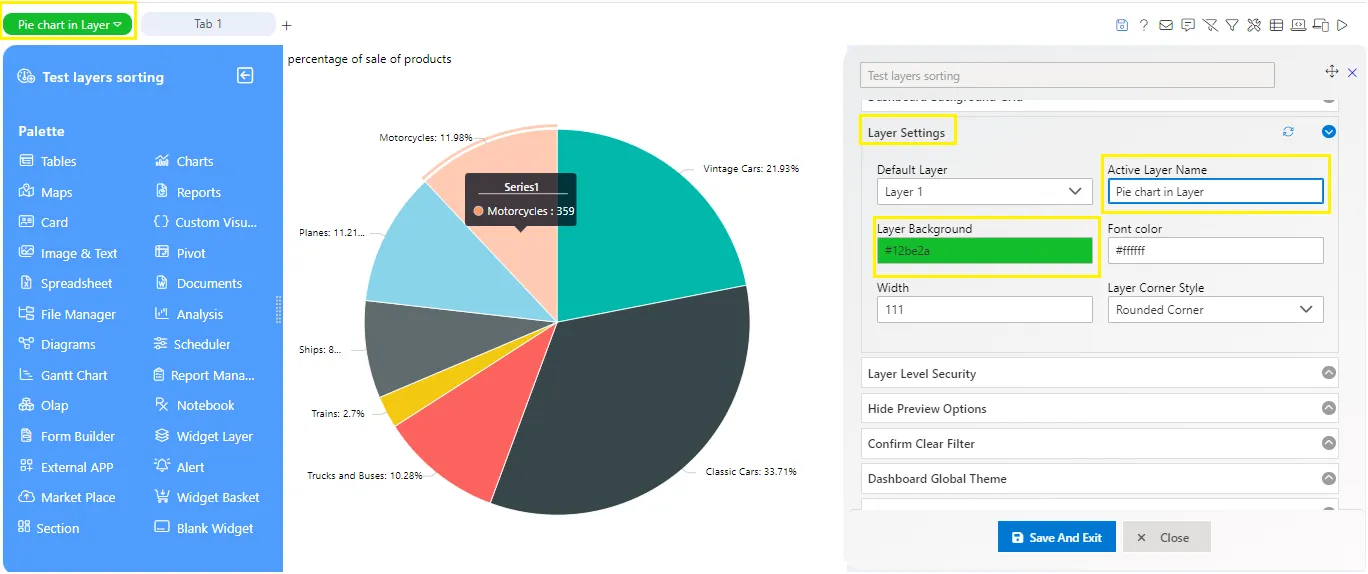
Task: Select Card from the palette
Action: [x=44, y=222]
